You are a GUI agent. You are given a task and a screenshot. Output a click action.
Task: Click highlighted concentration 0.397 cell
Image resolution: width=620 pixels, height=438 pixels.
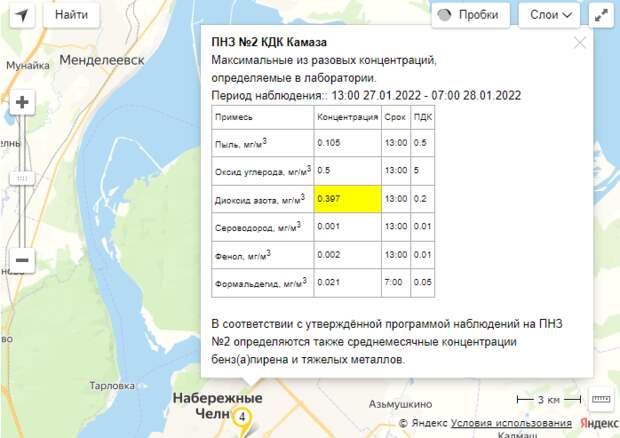click(348, 199)
